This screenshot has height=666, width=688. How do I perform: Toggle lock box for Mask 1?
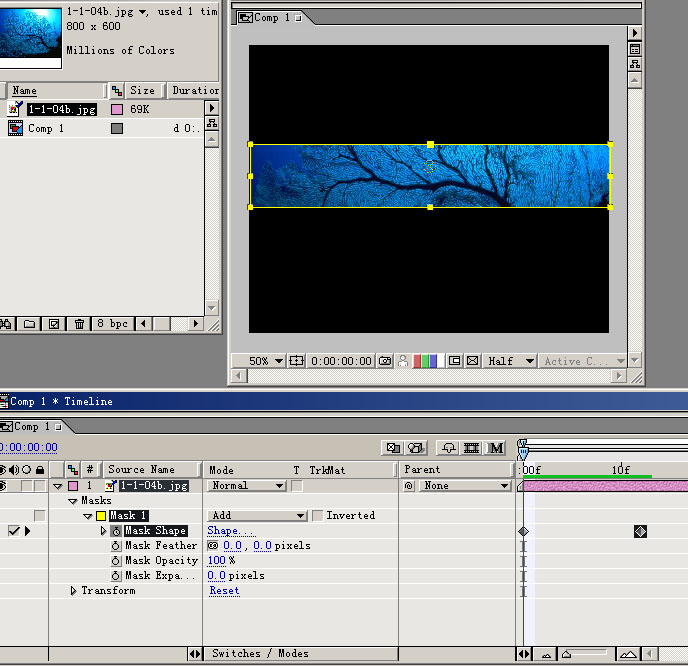tap(39, 516)
